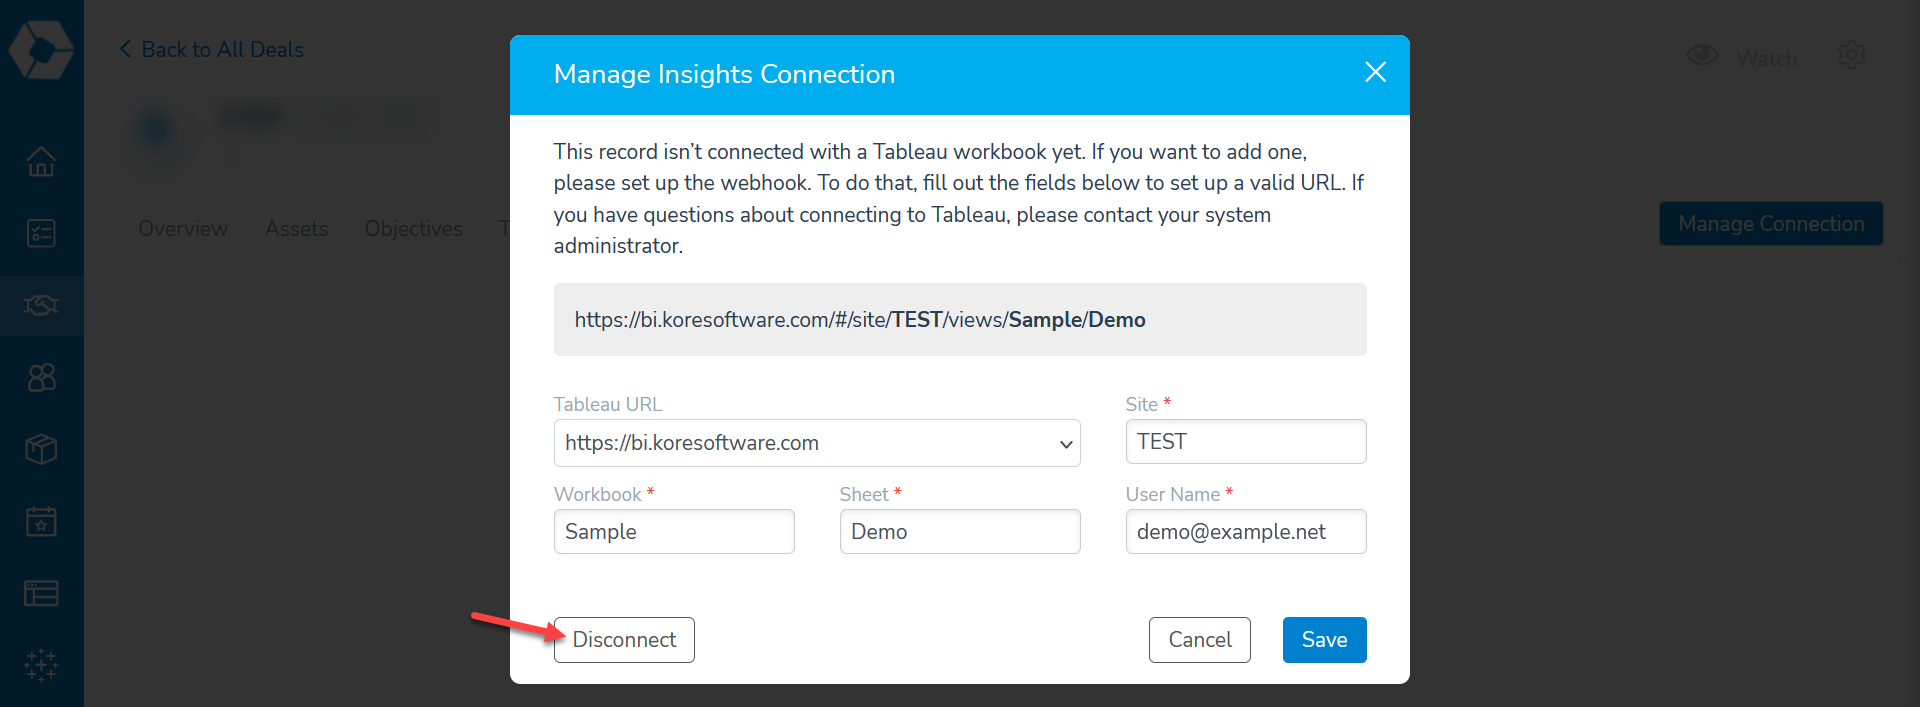The image size is (1920, 707).
Task: Open the table list sidebar icon
Action: [x=41, y=593]
